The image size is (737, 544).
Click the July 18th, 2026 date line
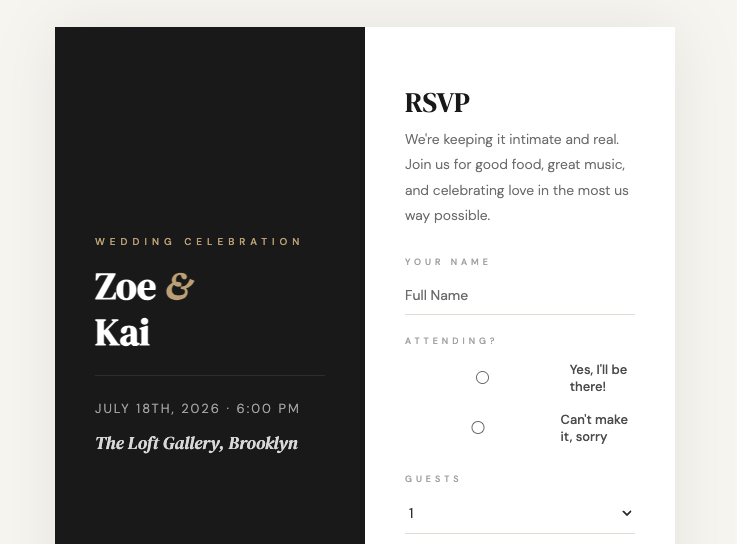[x=197, y=409]
